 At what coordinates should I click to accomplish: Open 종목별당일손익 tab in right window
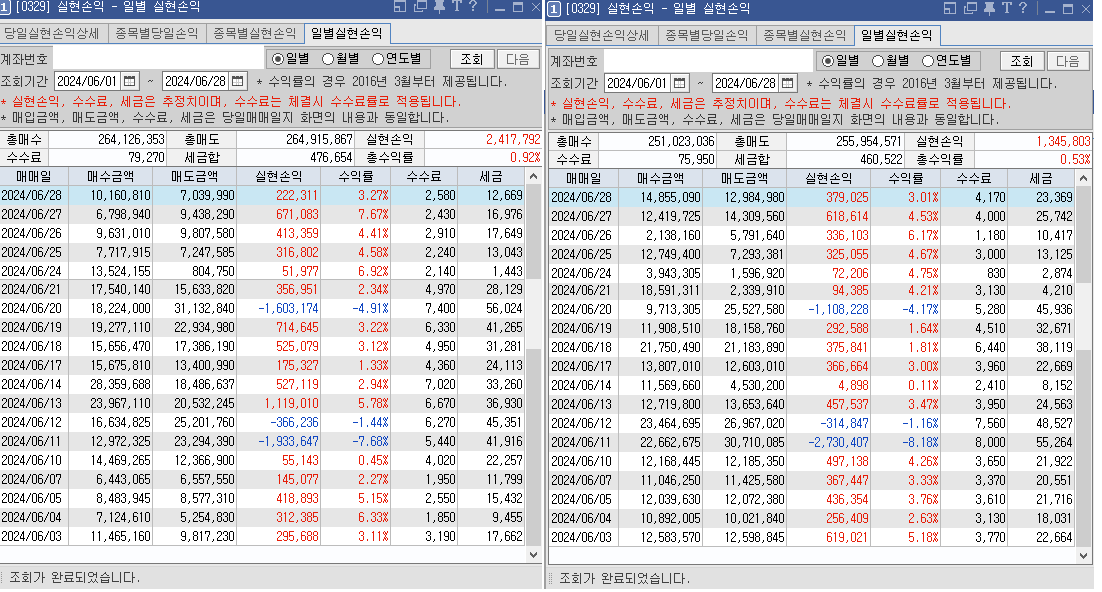(707, 35)
